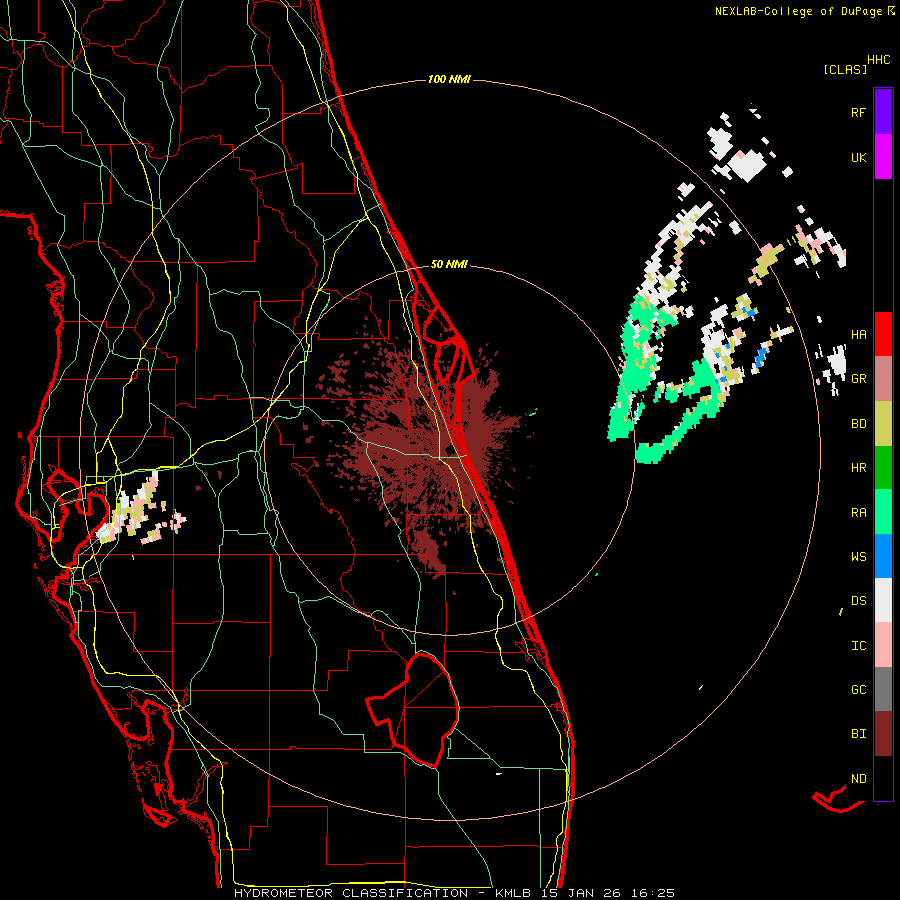The width and height of the screenshot is (900, 900).
Task: Click the HR legend label
Action: pos(858,468)
